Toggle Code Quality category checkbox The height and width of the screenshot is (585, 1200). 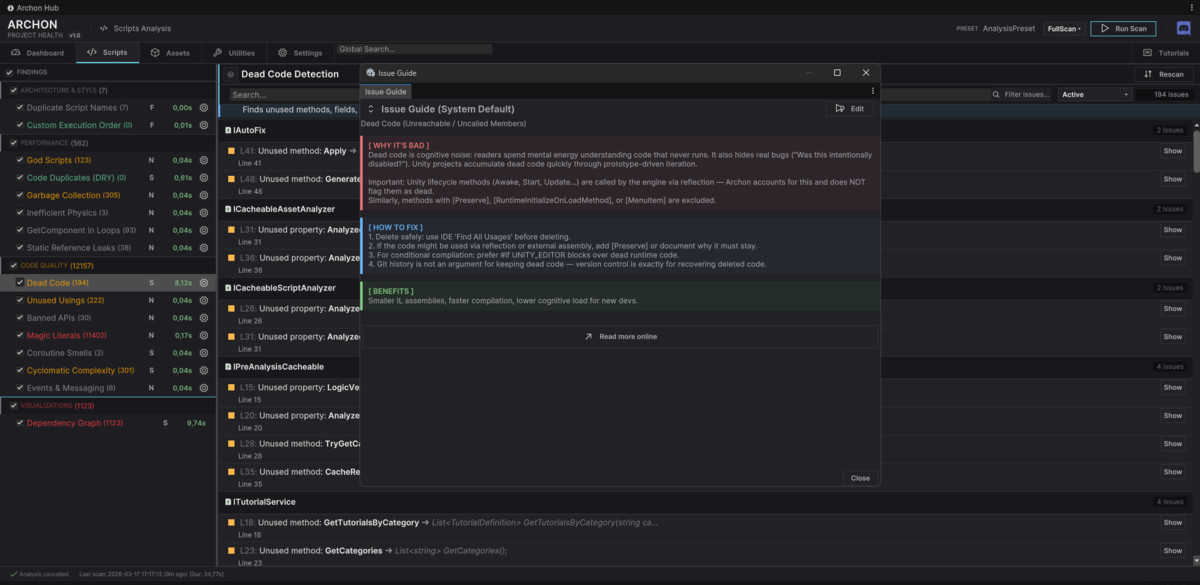[x=13, y=265]
